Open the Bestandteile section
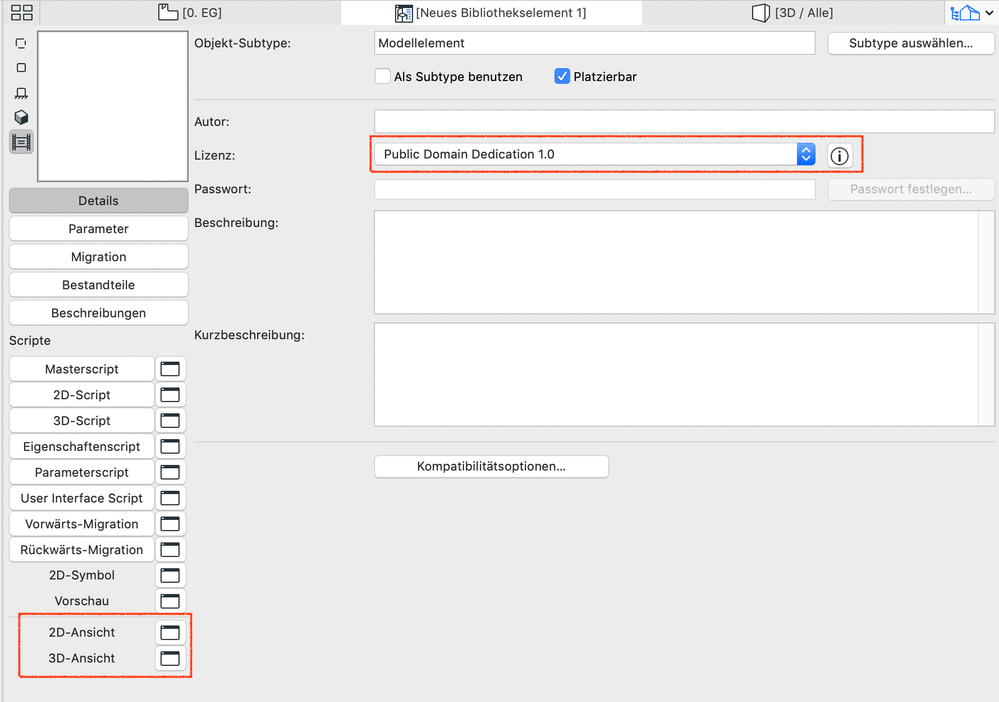 (x=98, y=285)
